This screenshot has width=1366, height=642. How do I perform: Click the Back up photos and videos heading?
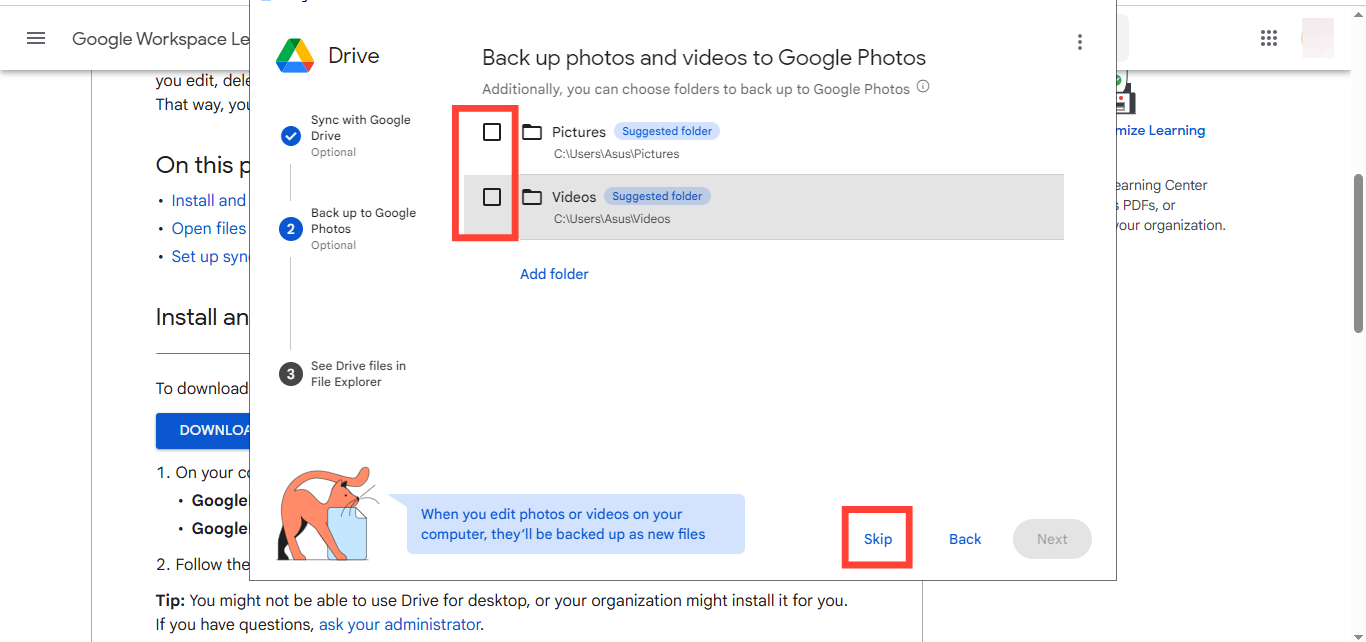704,58
